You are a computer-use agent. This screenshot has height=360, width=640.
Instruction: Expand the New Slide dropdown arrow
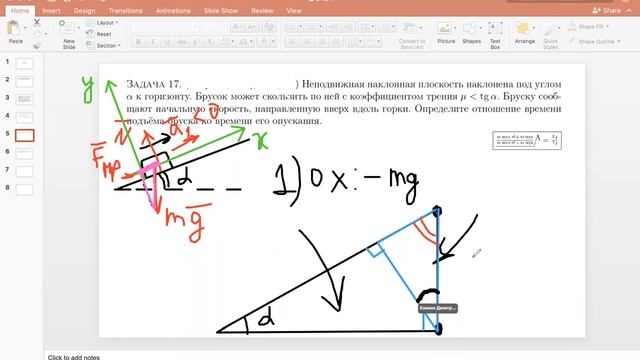click(78, 28)
